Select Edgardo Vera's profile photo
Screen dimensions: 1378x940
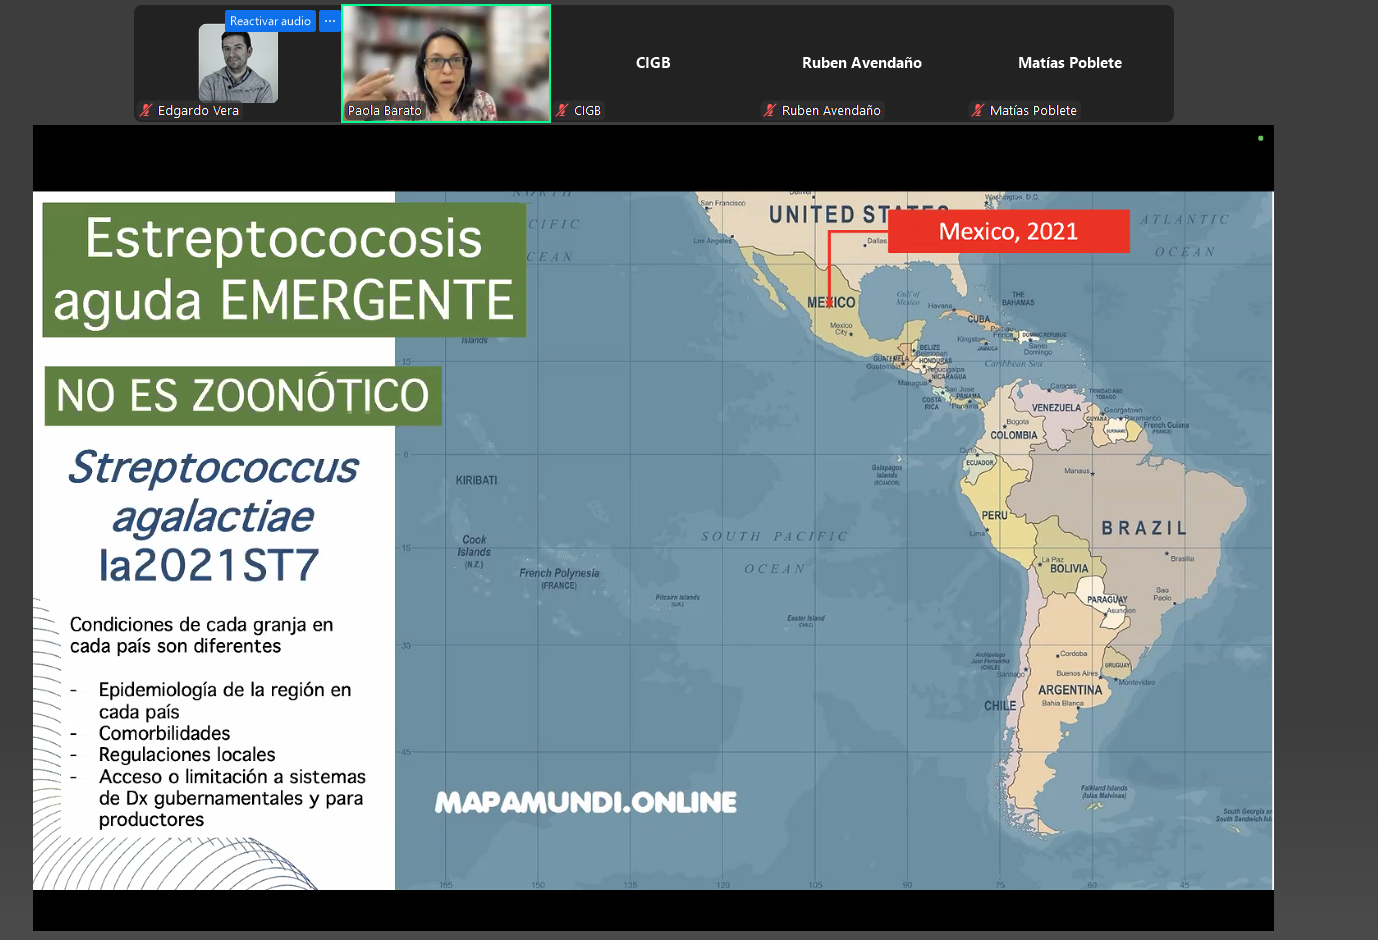tap(238, 63)
